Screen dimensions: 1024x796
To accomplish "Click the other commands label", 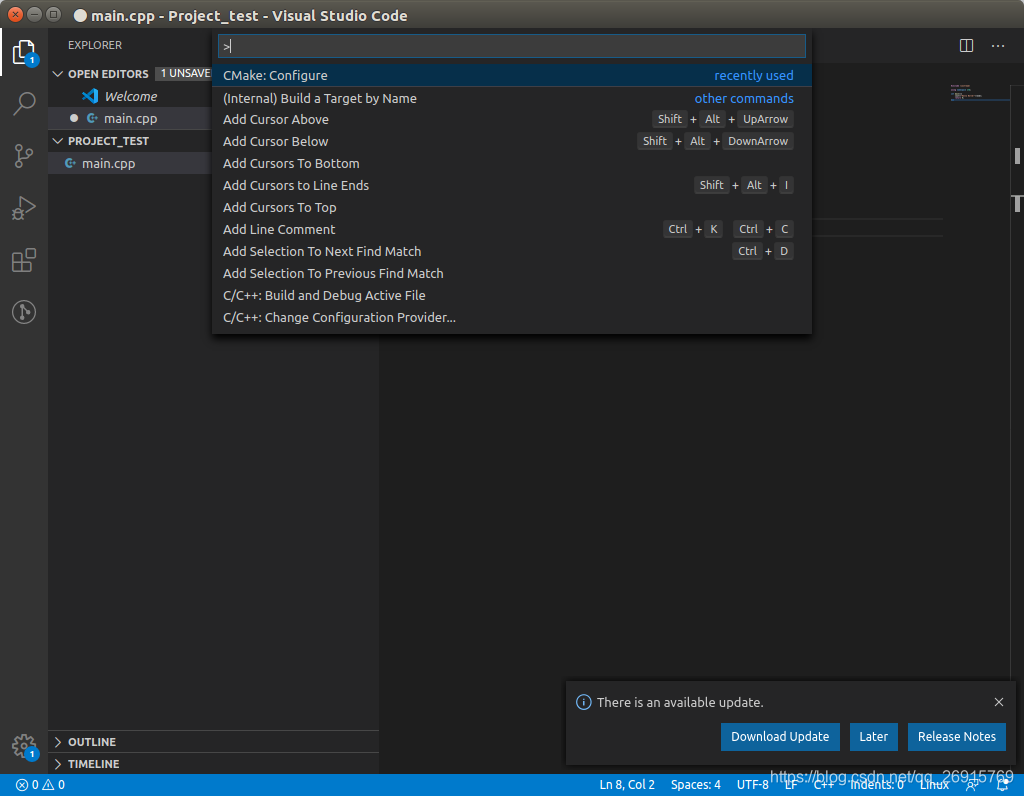I will pos(744,98).
